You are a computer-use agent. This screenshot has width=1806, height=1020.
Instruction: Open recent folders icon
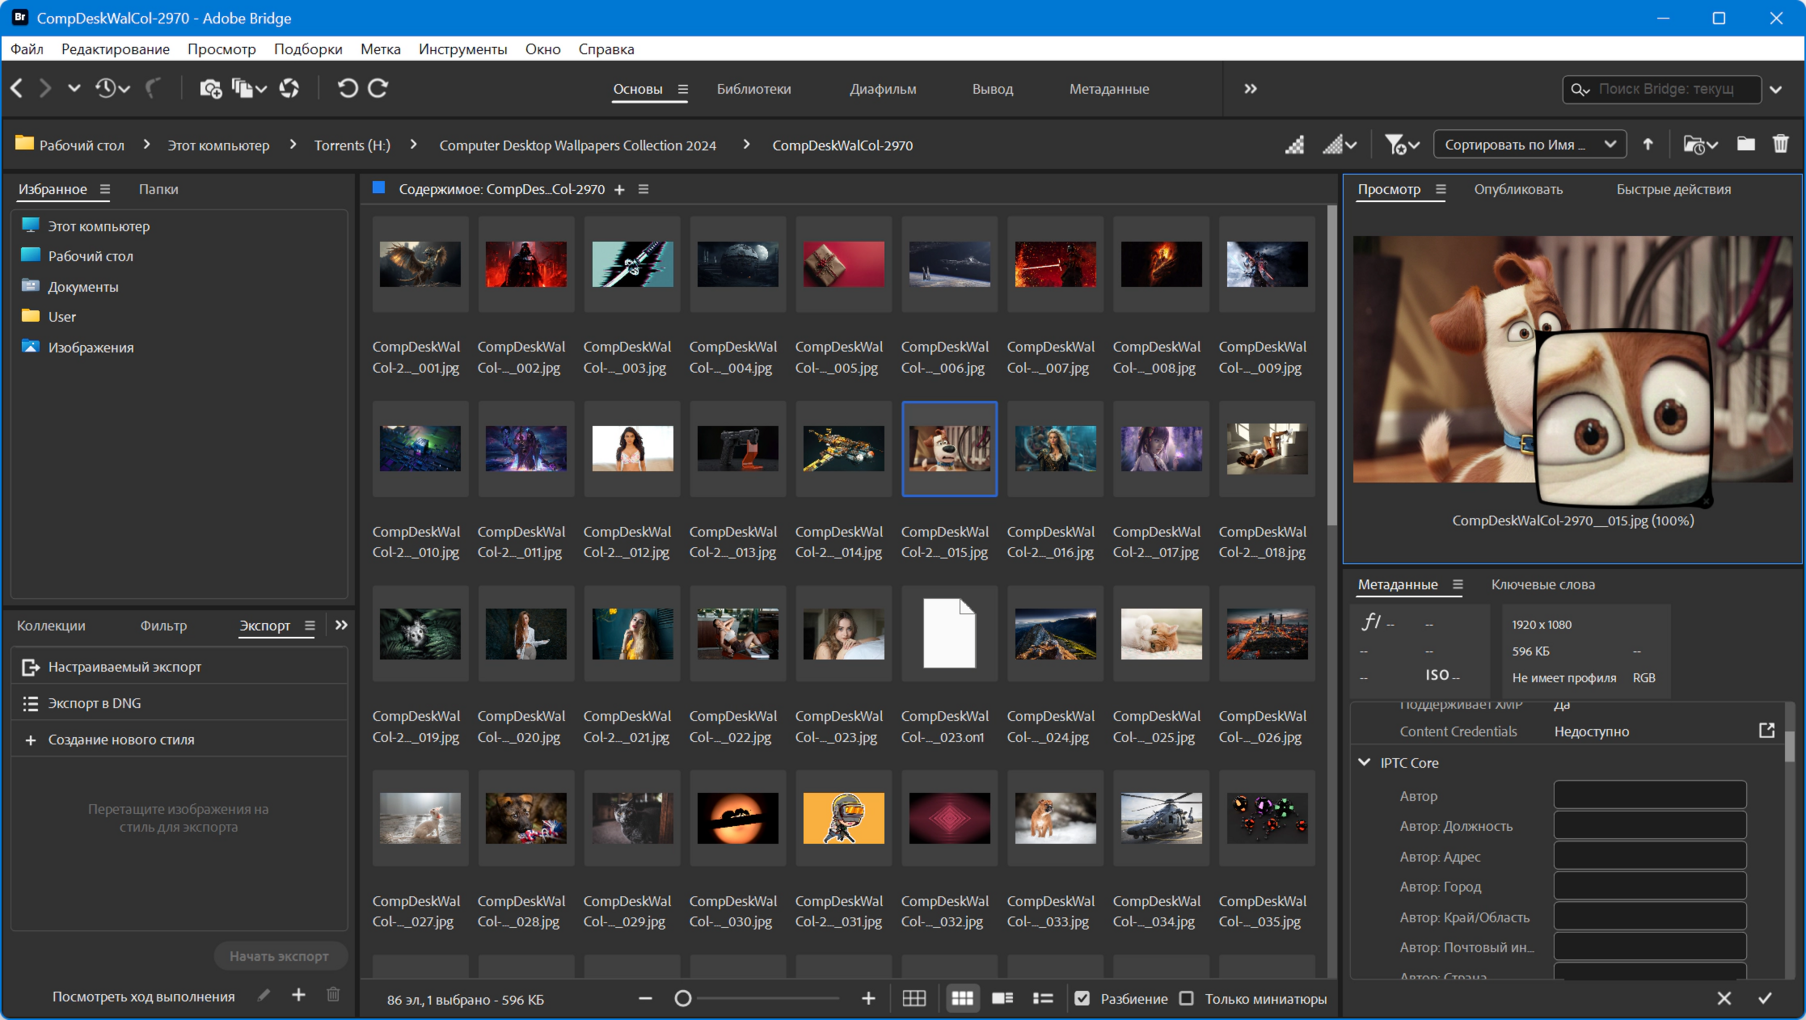coord(1700,144)
